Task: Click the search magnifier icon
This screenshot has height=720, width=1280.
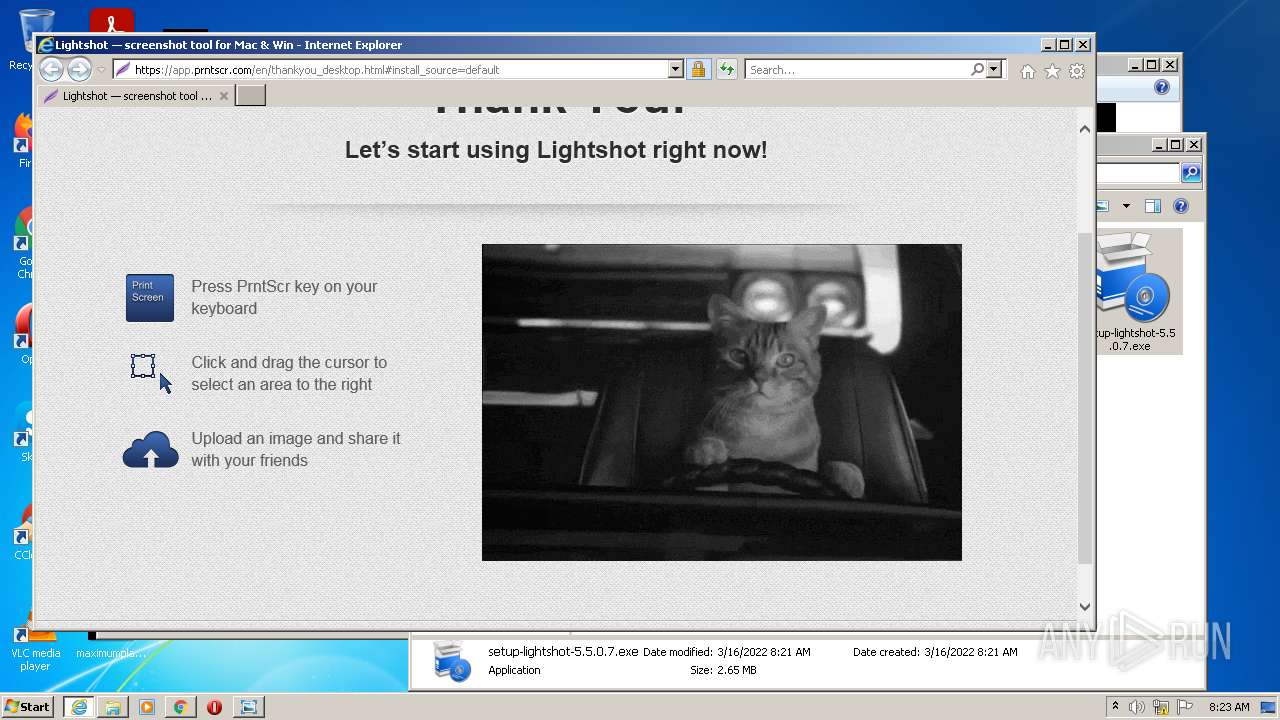Action: click(977, 70)
